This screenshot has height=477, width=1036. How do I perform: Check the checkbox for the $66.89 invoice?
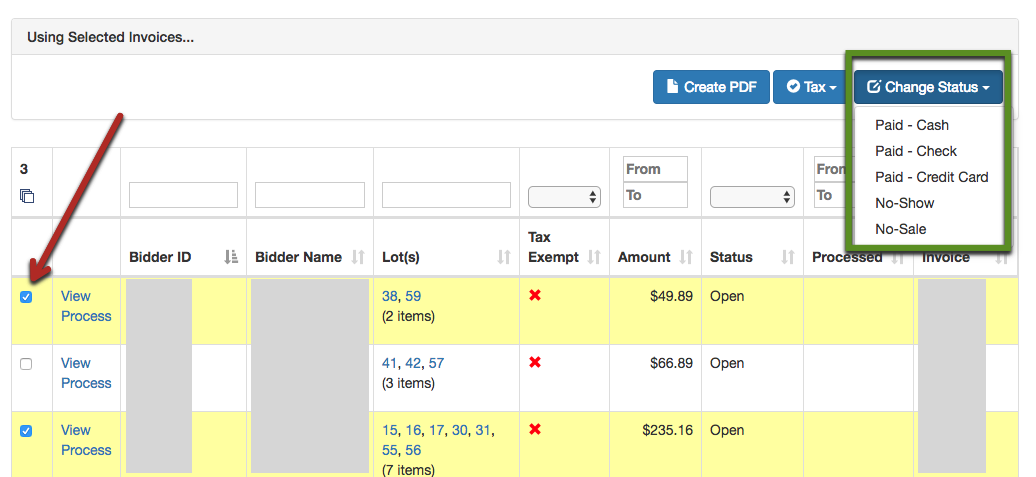(x=26, y=364)
